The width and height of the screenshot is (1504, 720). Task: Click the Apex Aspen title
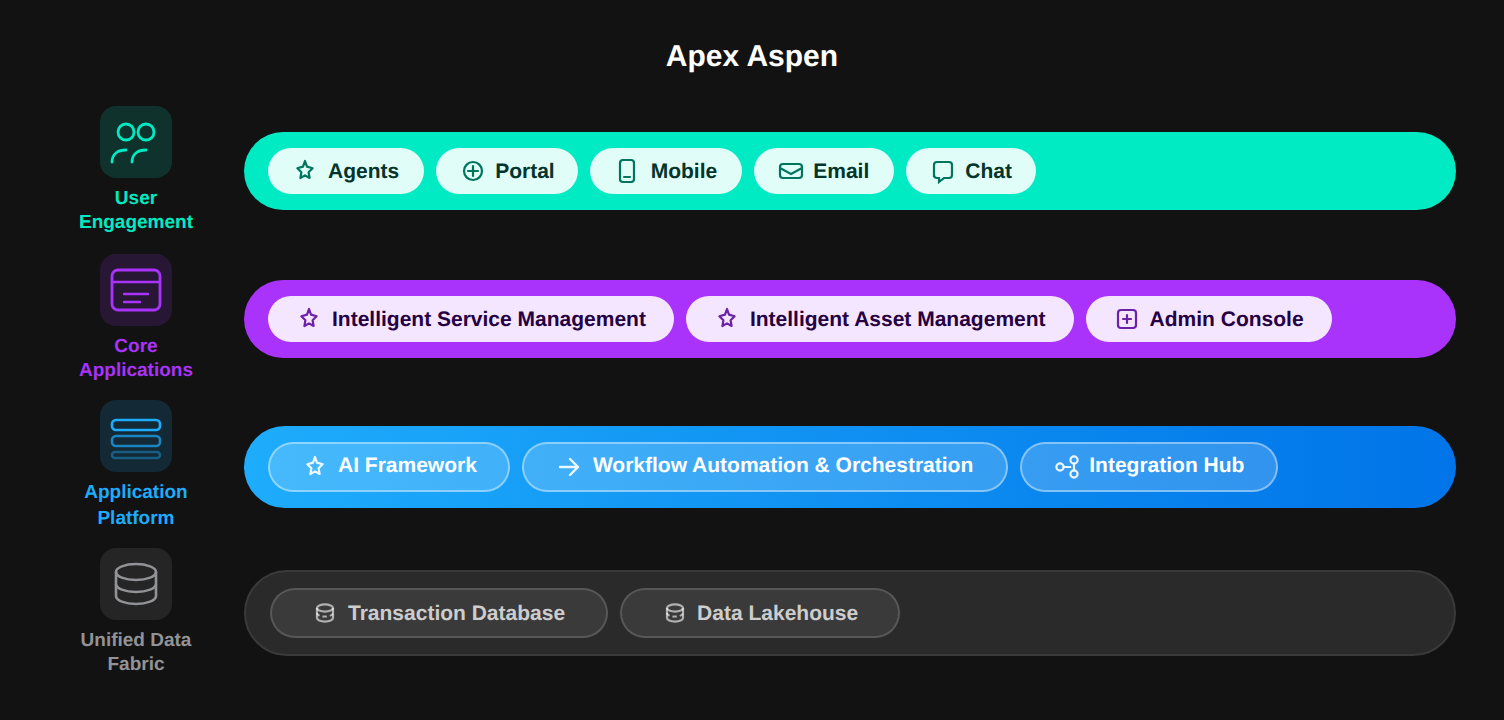[x=751, y=56]
